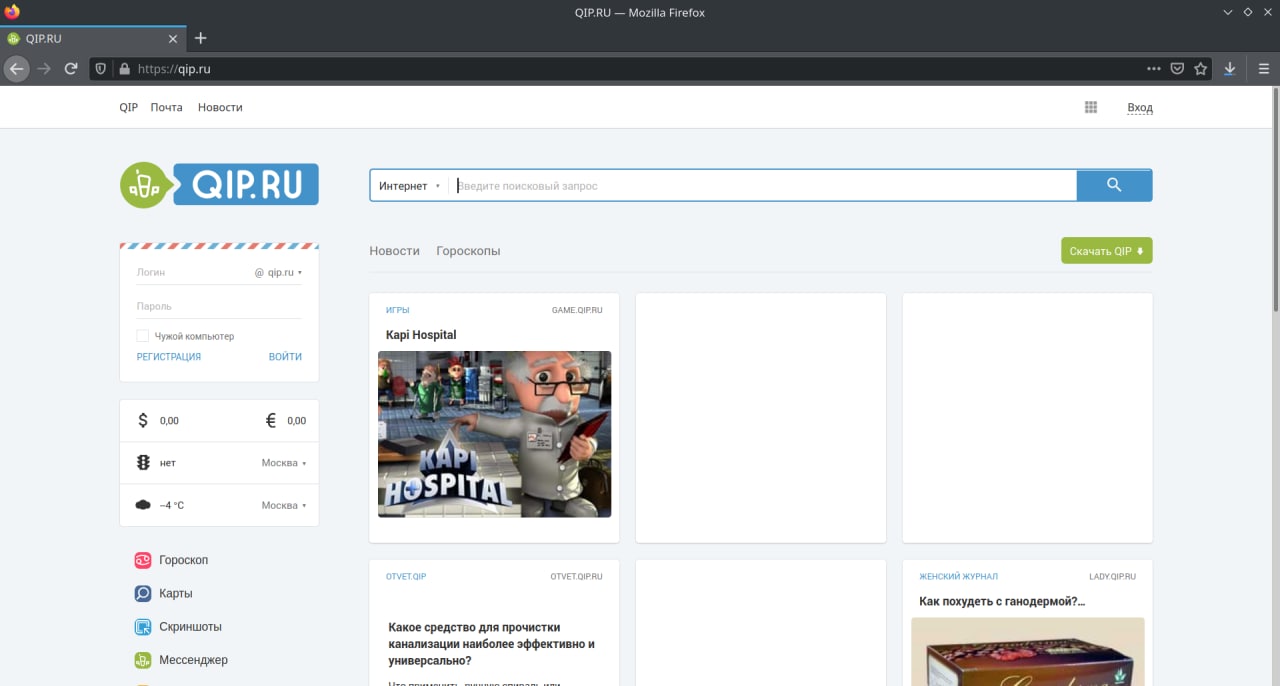Click the temperature −4 °C text
The image size is (1280, 686).
(172, 505)
